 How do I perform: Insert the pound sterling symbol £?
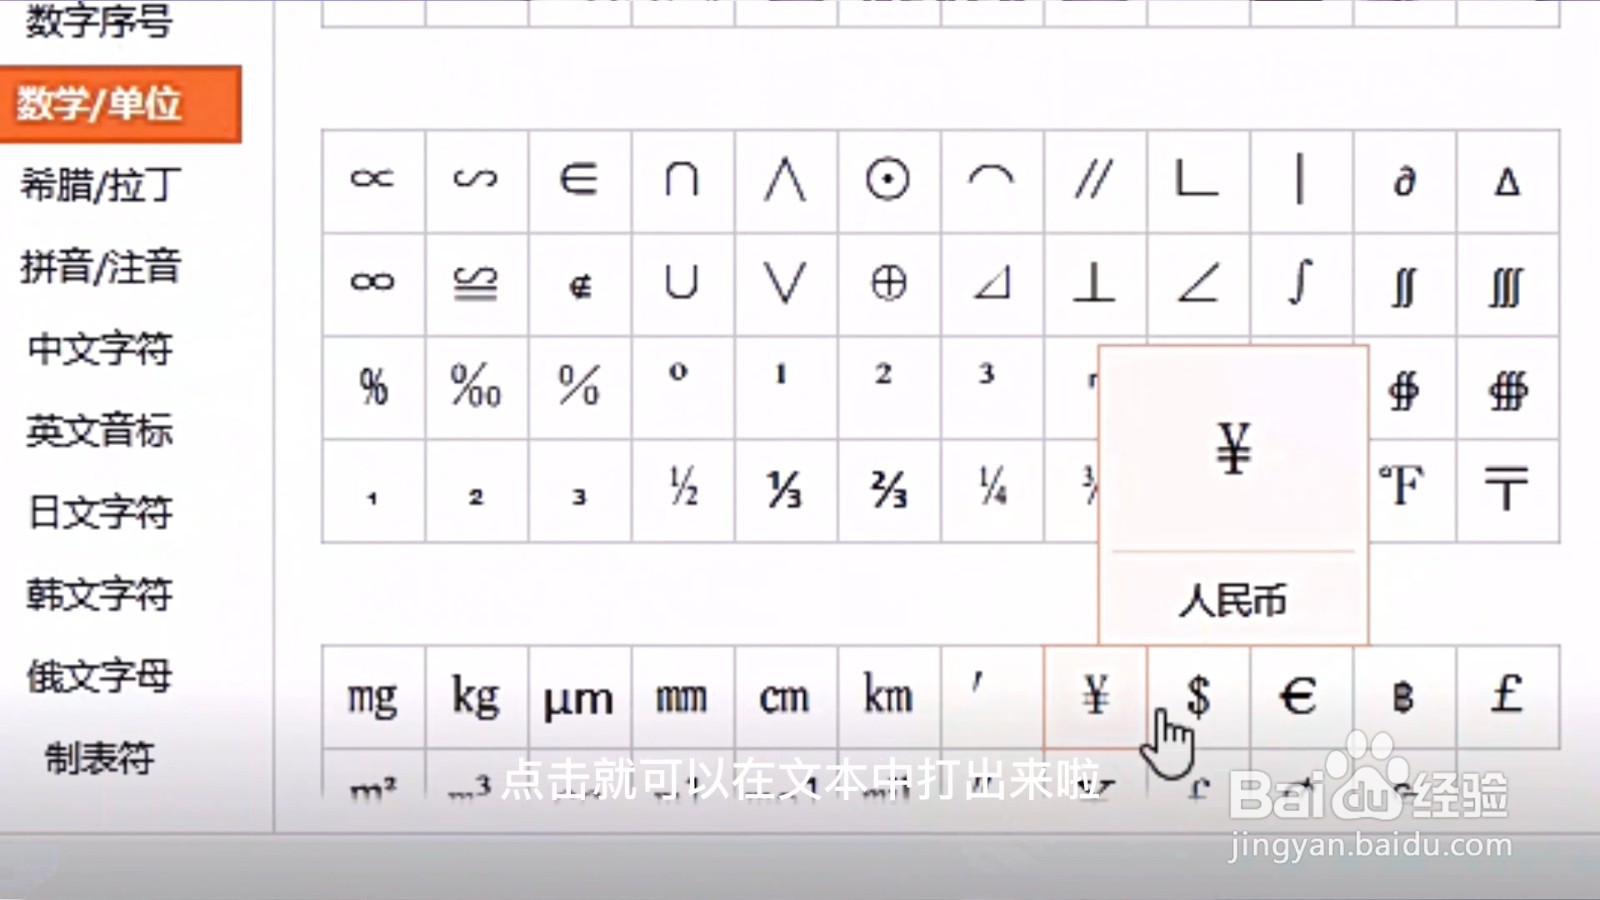tap(1507, 697)
